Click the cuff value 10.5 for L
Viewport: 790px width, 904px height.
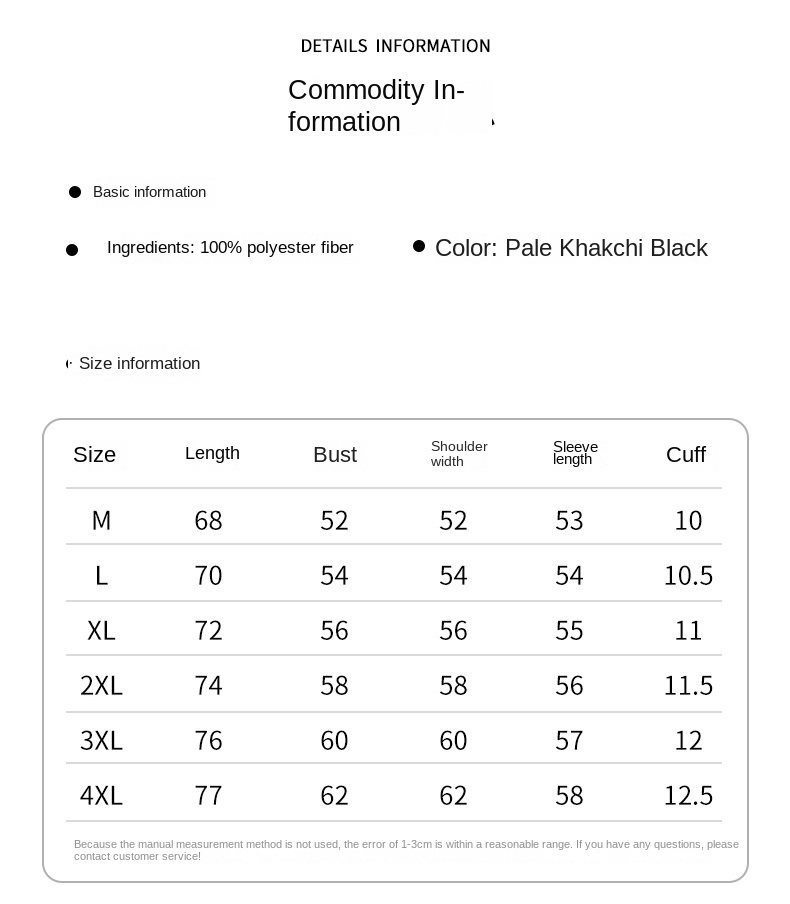click(688, 576)
